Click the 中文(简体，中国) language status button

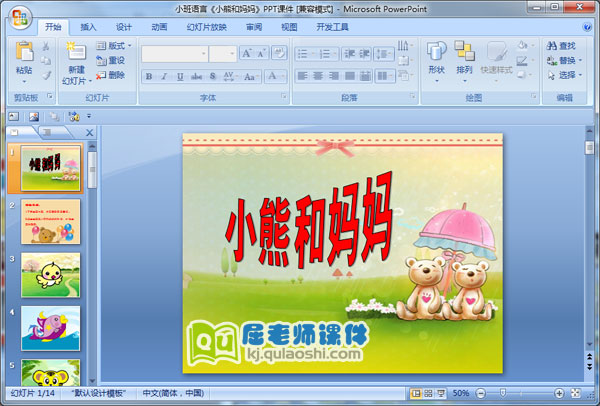(173, 393)
